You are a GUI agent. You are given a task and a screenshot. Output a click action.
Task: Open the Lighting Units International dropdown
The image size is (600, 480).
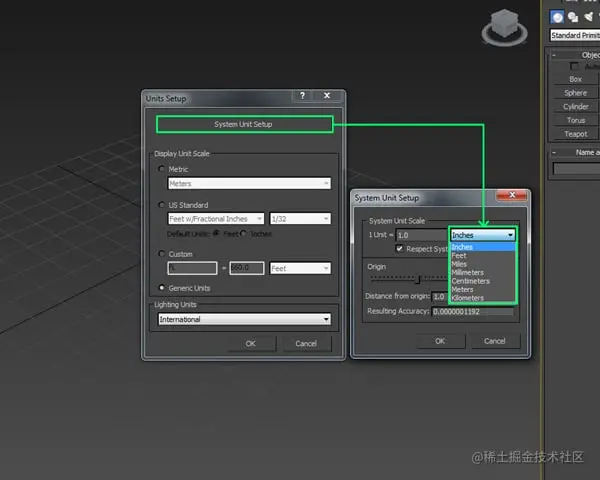[x=245, y=319]
